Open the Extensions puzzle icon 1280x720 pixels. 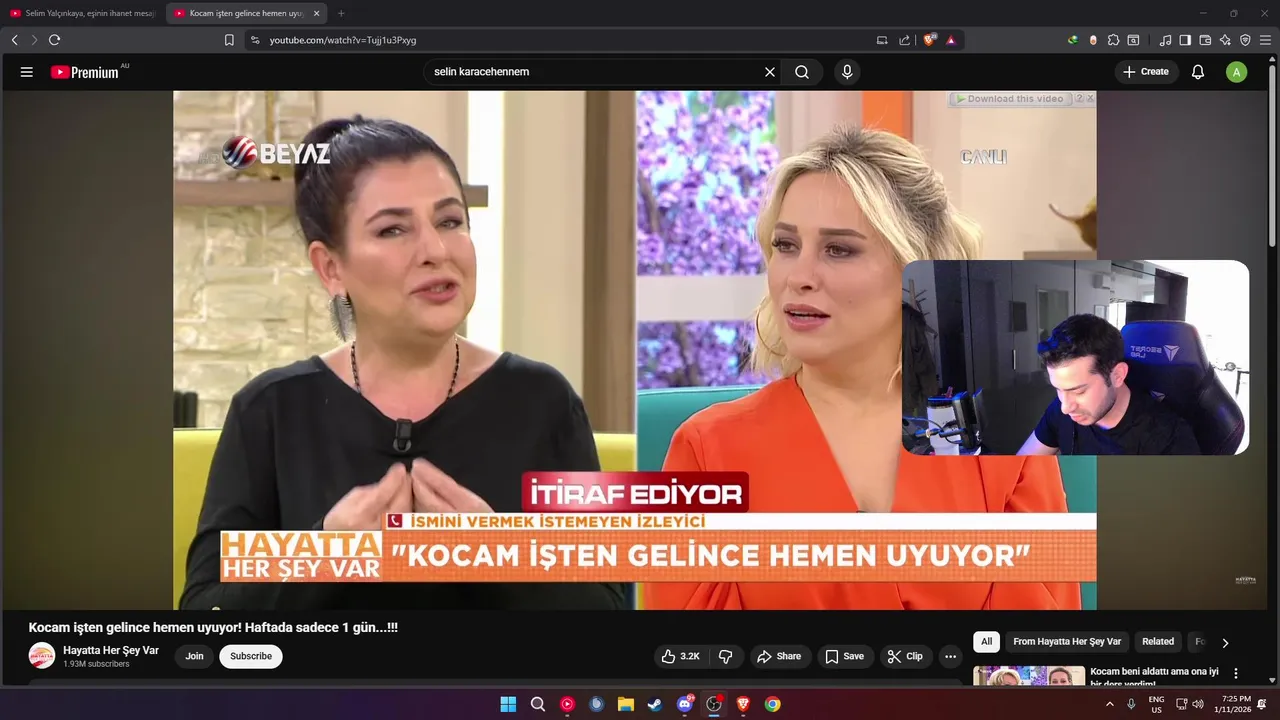[x=1113, y=40]
